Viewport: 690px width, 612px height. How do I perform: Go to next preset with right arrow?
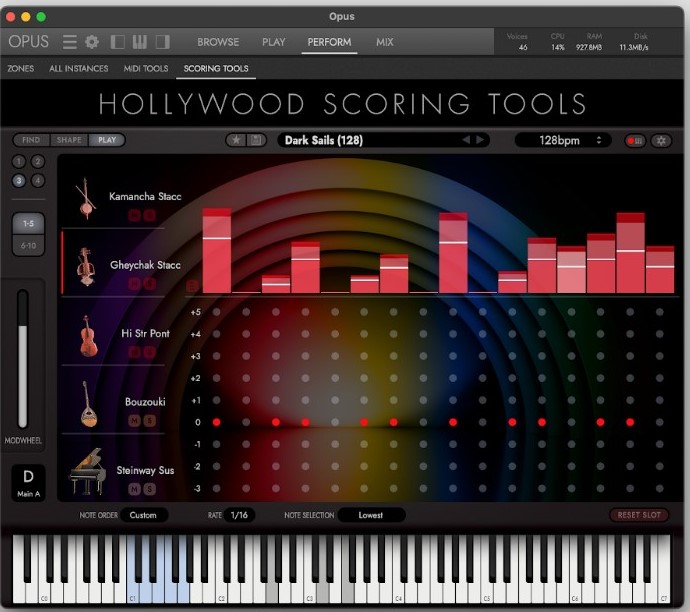(x=480, y=140)
